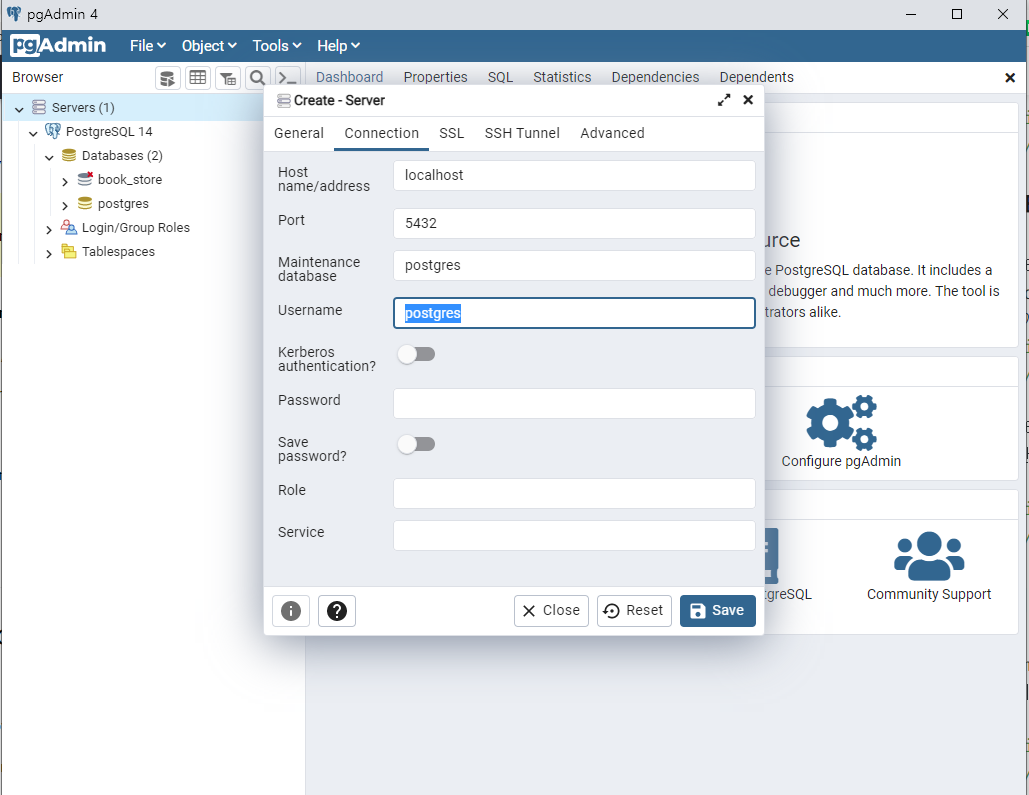The height and width of the screenshot is (795, 1029).
Task: Switch to the General tab
Action: coord(299,133)
